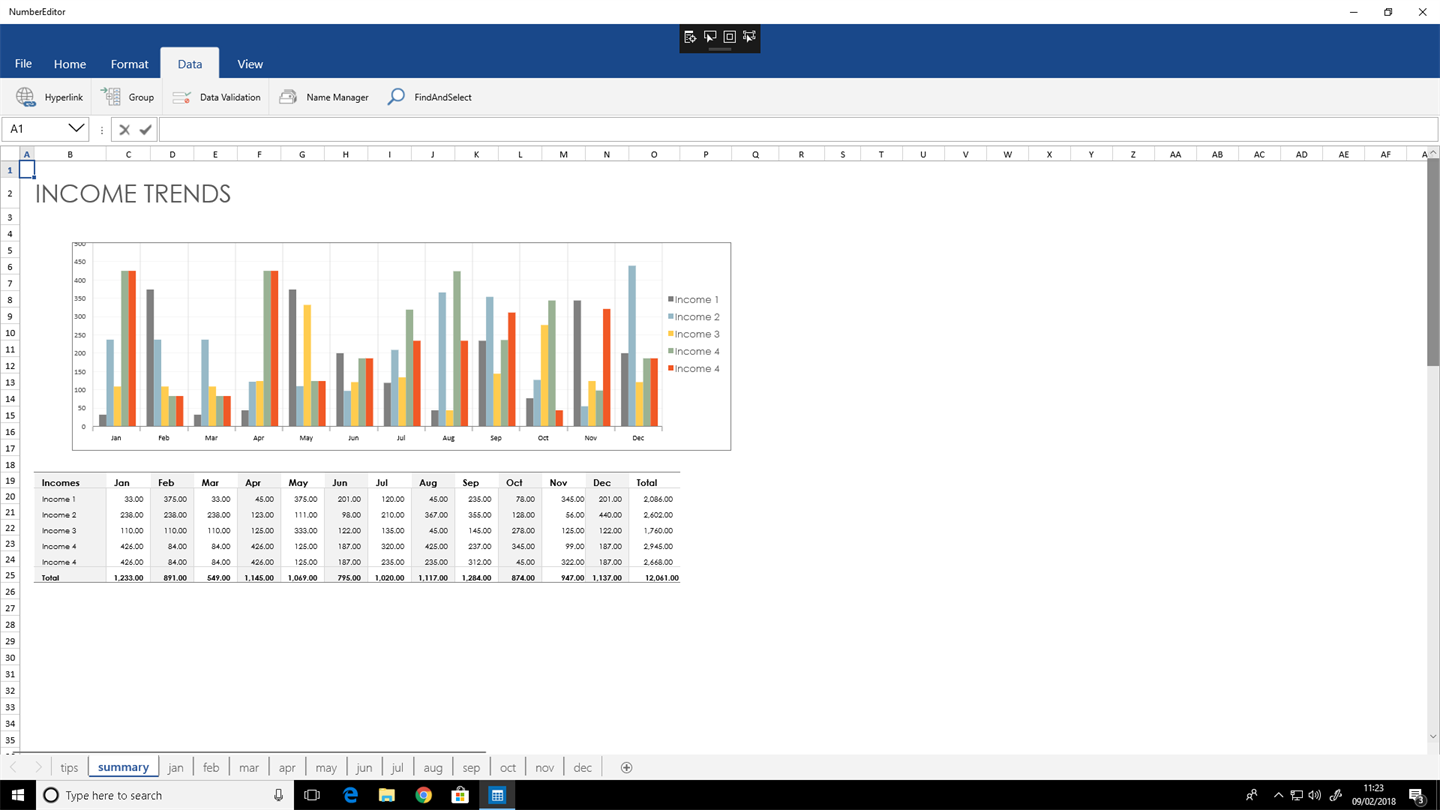Open the aug sheet tab
The image size is (1440, 810).
(433, 768)
